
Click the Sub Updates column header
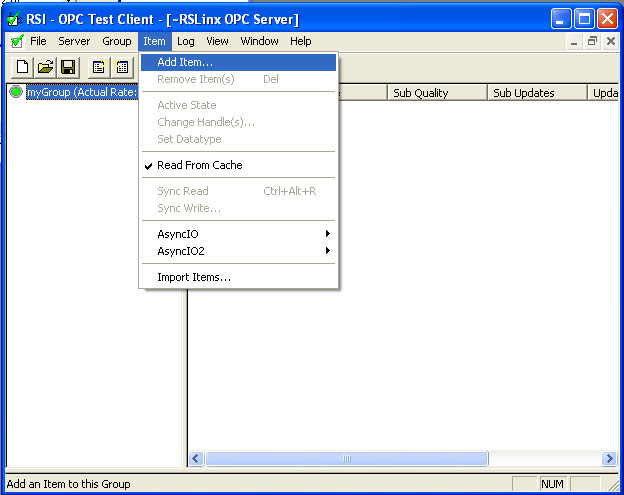coord(537,93)
